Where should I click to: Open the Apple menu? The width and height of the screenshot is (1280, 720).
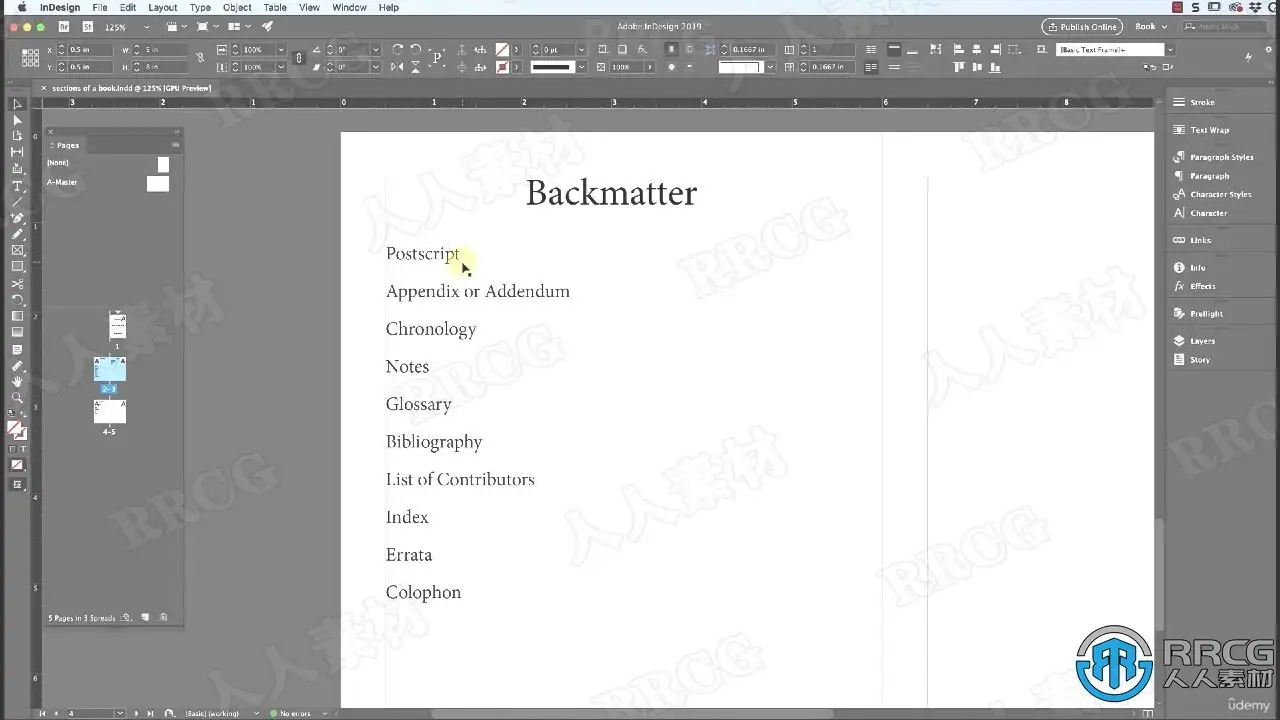pos(22,7)
